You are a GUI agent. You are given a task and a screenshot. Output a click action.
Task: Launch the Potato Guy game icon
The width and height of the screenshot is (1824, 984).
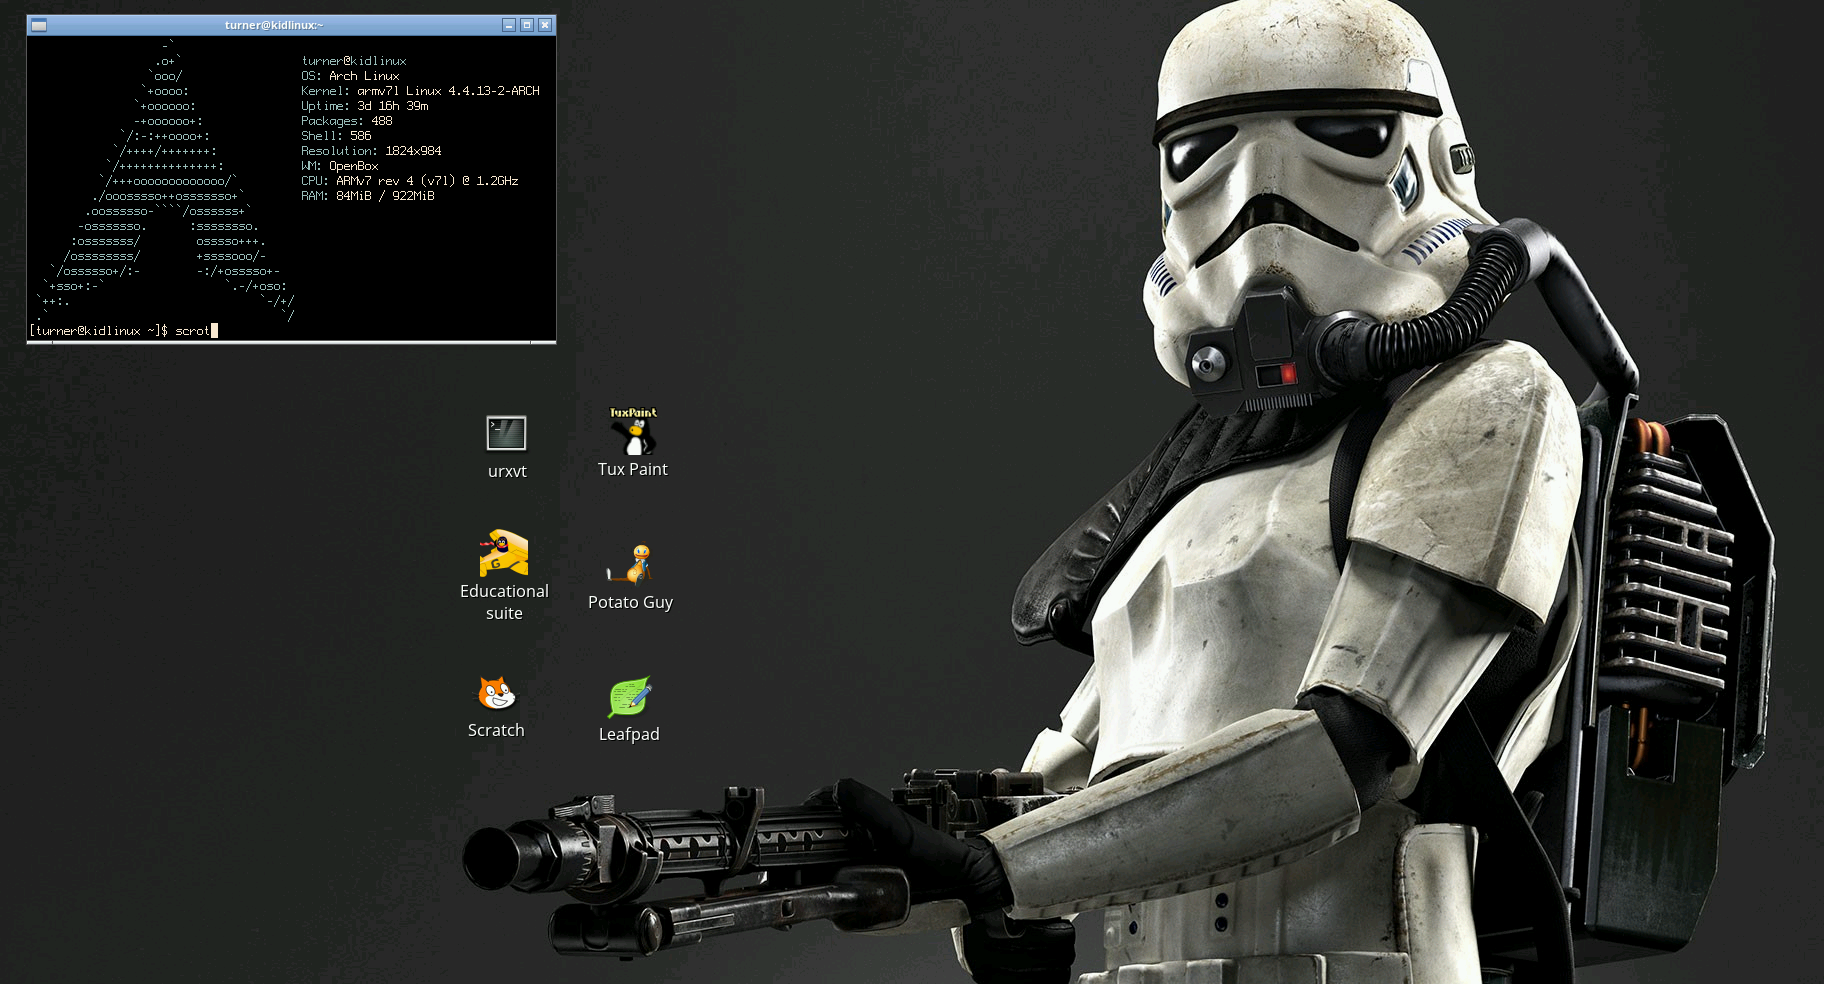[x=631, y=564]
